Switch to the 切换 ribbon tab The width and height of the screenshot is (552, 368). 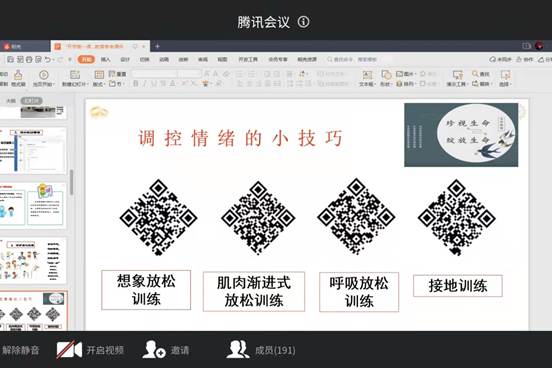click(144, 60)
